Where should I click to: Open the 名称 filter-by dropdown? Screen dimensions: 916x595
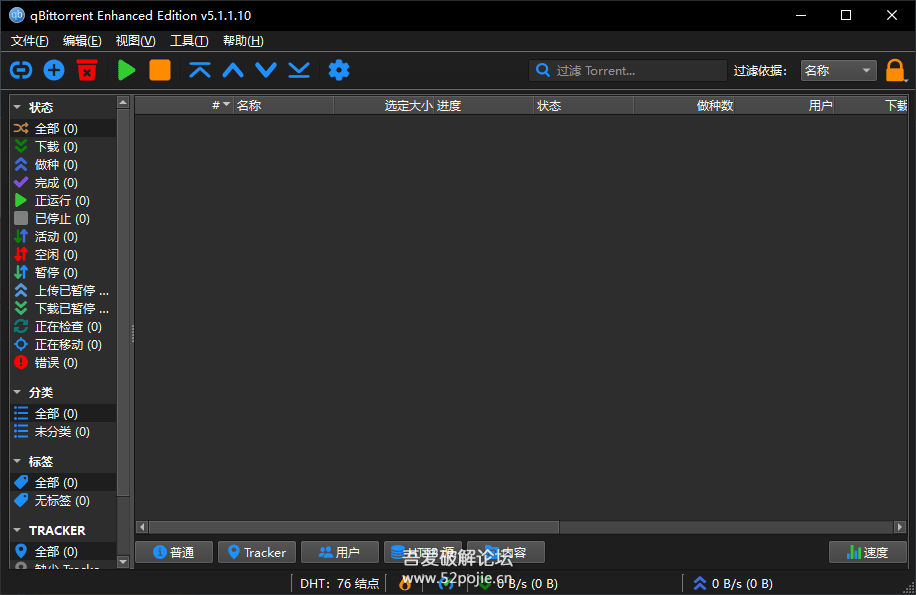[839, 71]
